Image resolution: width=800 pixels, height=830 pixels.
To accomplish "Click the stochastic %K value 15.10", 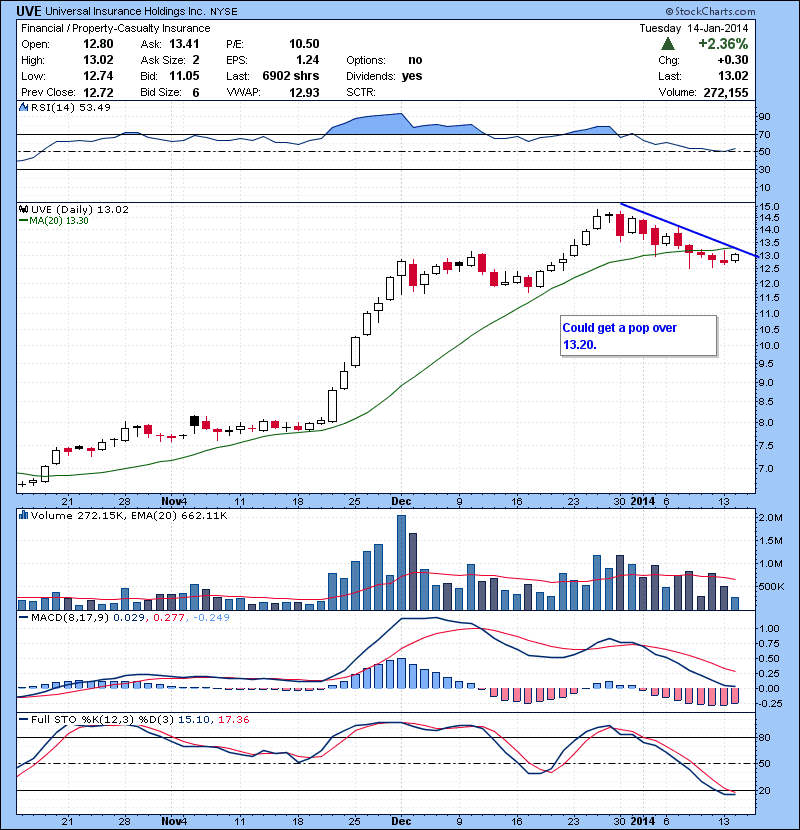I will pyautogui.click(x=193, y=719).
